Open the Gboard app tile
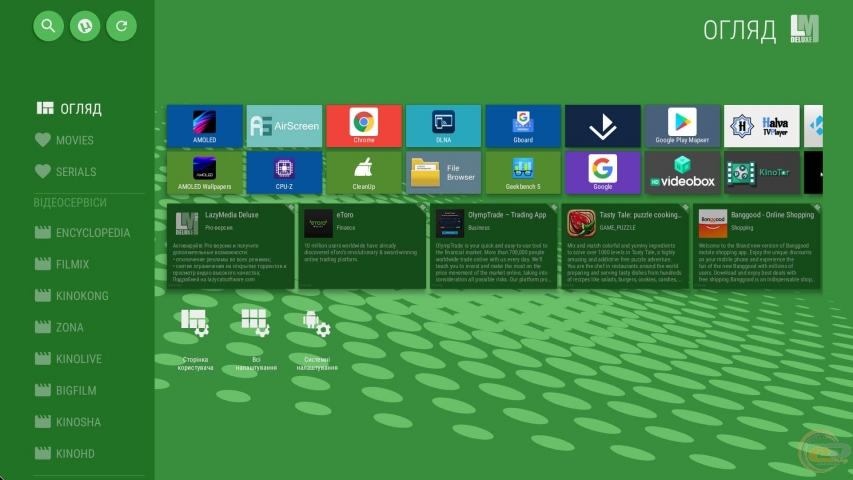 [523, 126]
